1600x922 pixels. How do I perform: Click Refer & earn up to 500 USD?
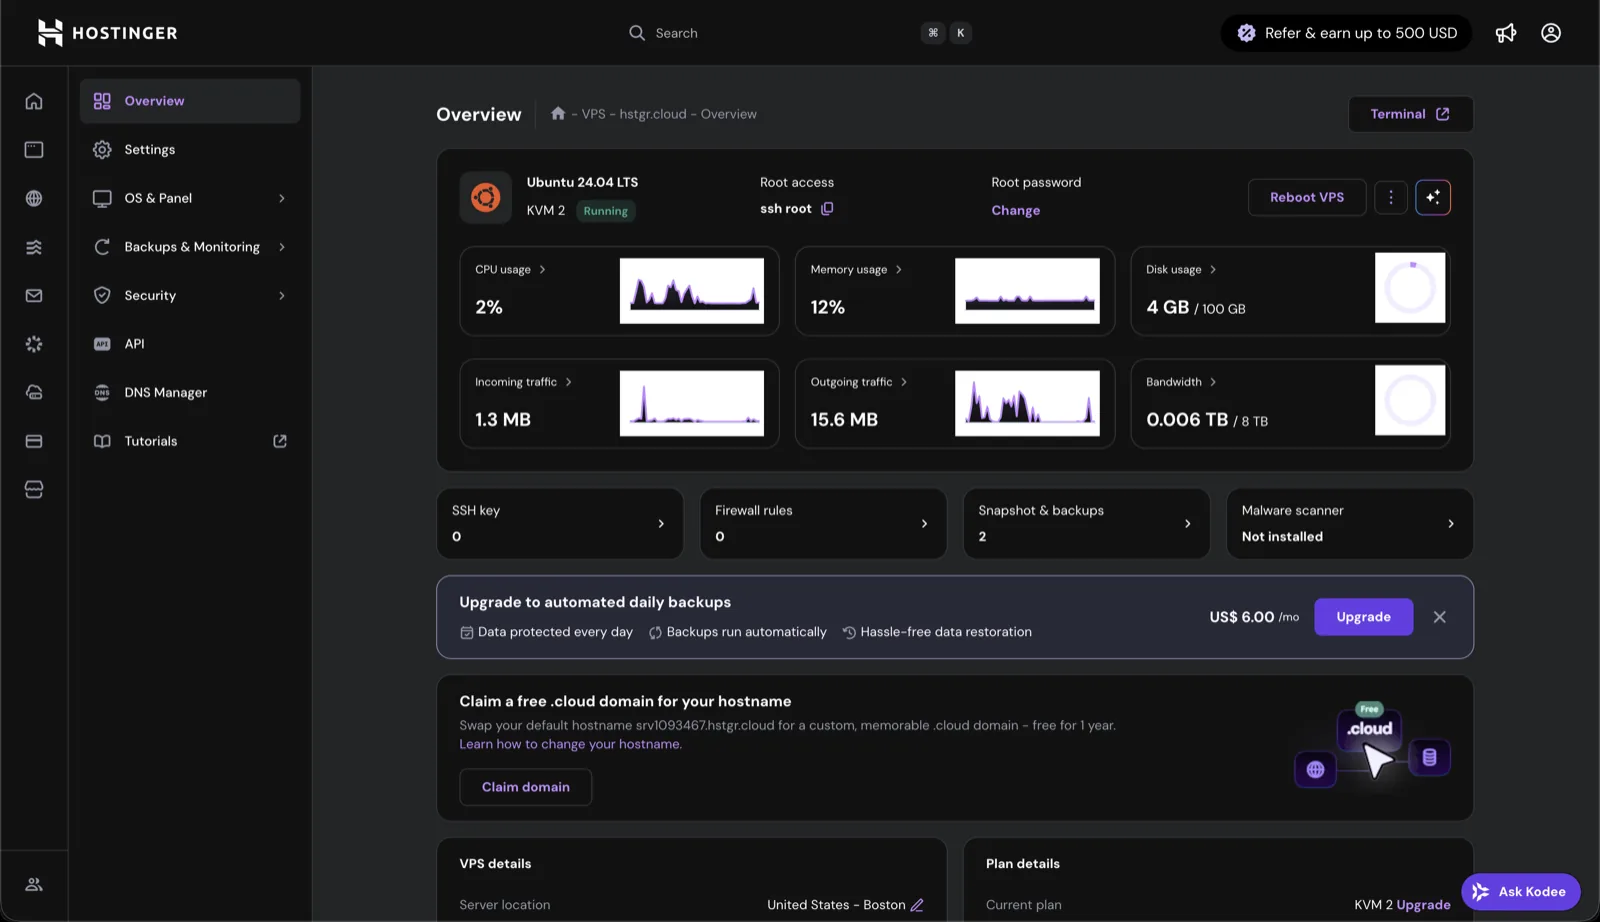pyautogui.click(x=1347, y=33)
